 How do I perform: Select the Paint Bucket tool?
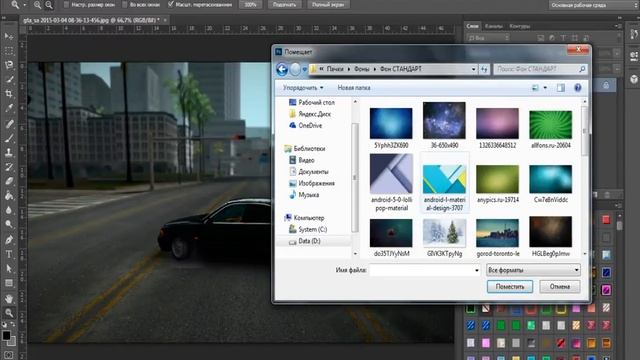click(x=9, y=196)
